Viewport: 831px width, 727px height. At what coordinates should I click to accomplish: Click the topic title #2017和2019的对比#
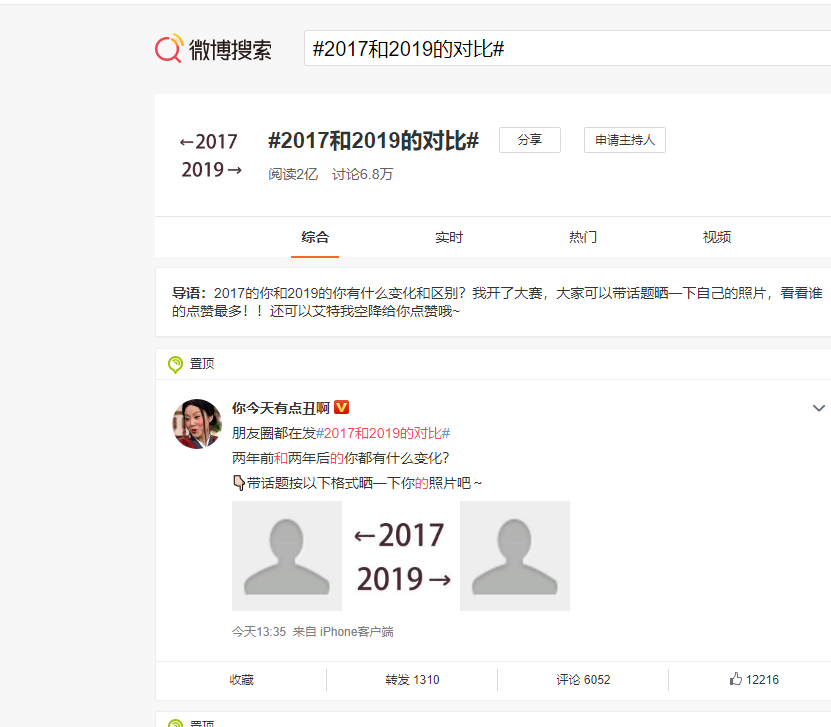pos(374,140)
